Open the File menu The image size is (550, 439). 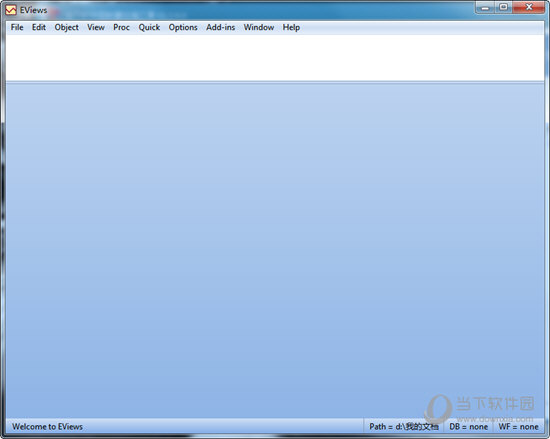(17, 27)
